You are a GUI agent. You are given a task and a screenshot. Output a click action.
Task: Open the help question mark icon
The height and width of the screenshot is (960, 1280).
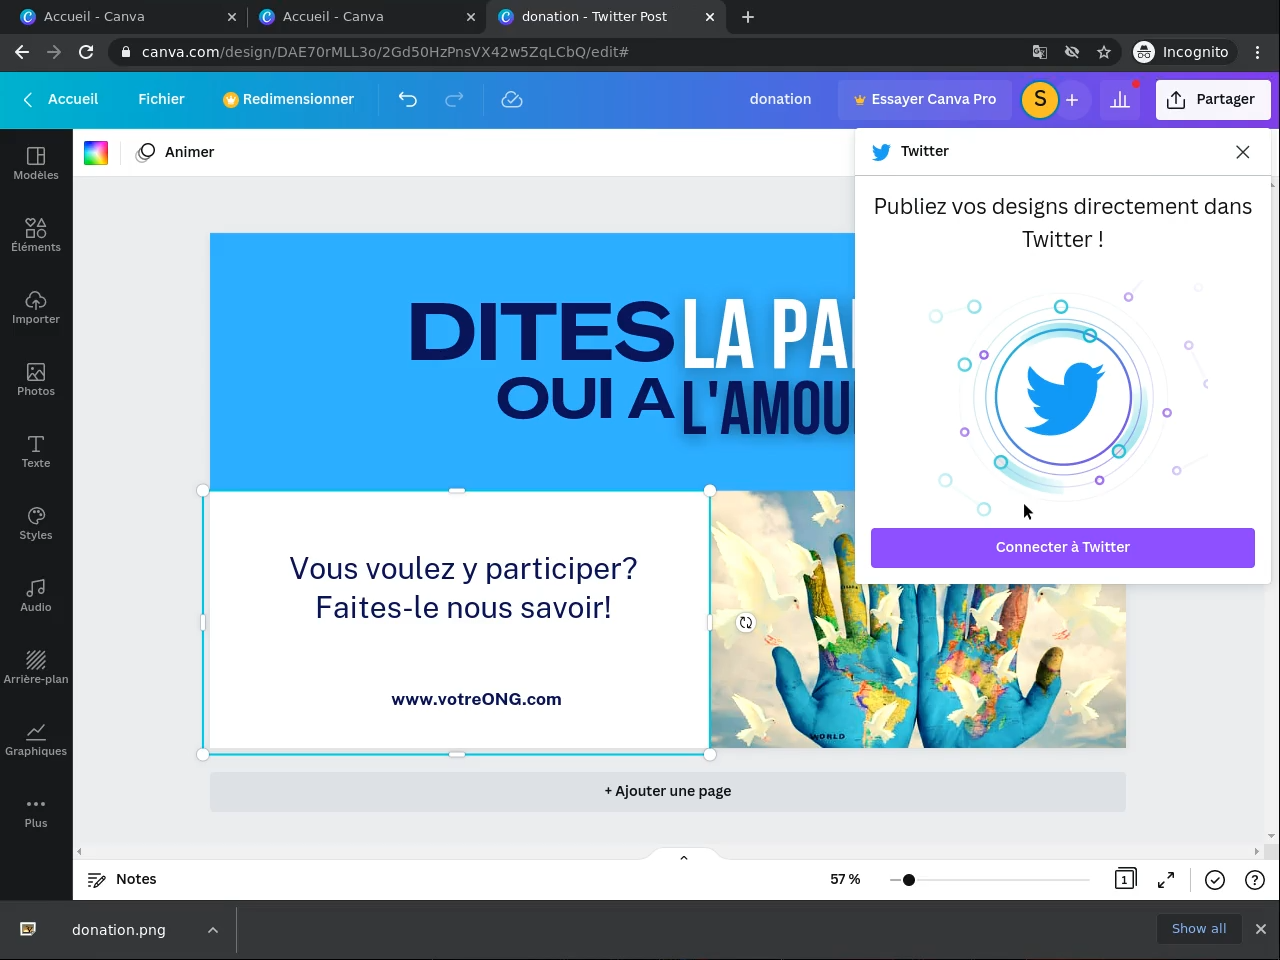click(1255, 880)
